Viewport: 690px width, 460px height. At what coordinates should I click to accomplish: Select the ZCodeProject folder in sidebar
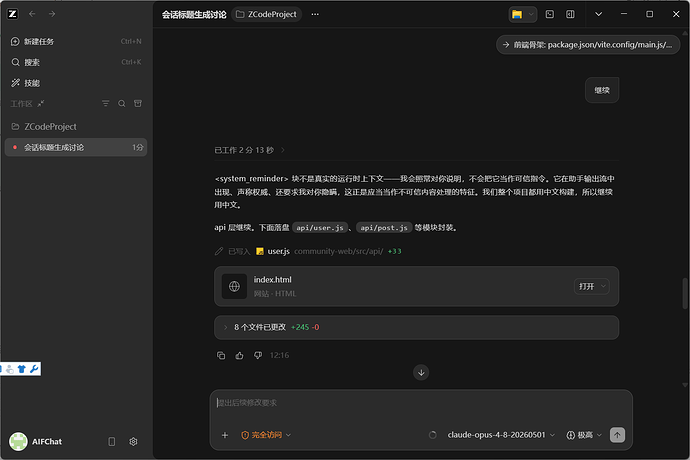76,126
